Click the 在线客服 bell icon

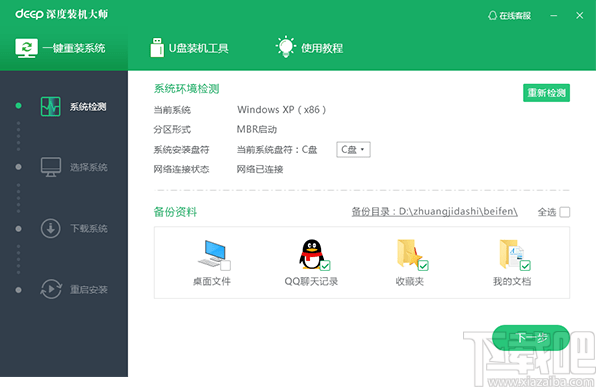pyautogui.click(x=492, y=16)
